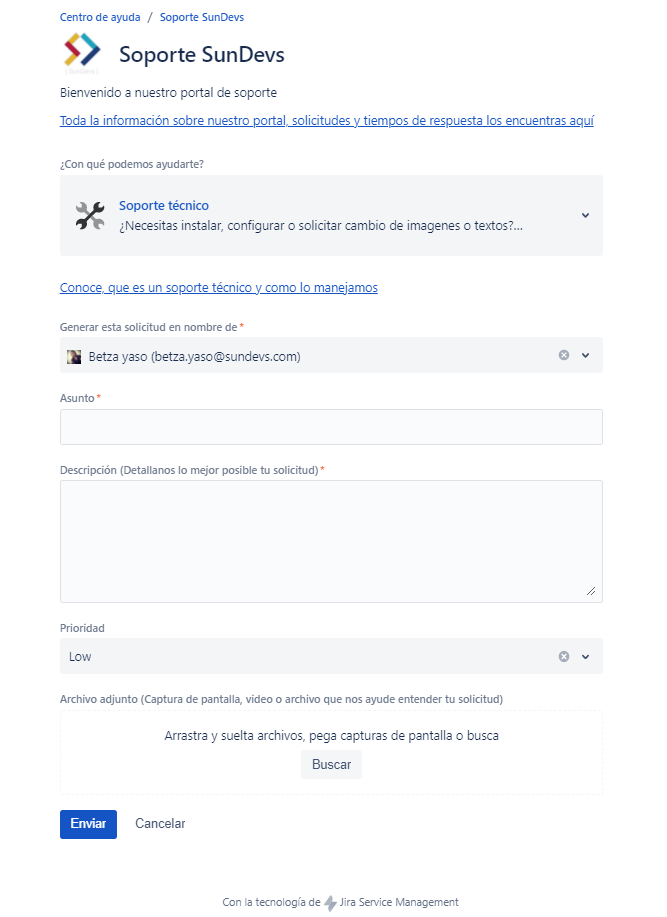Click Buscar to browse for attachments
The height and width of the screenshot is (917, 667).
(x=331, y=764)
